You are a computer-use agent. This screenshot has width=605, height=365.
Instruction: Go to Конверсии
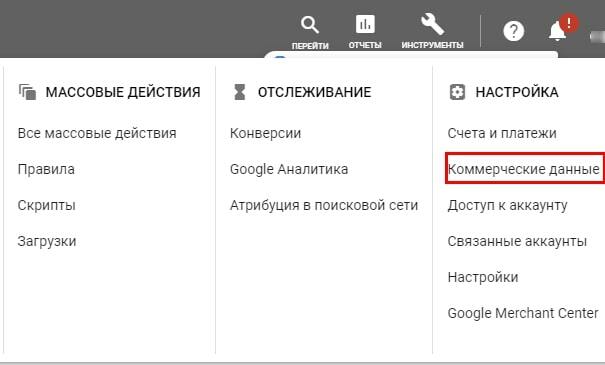(265, 133)
